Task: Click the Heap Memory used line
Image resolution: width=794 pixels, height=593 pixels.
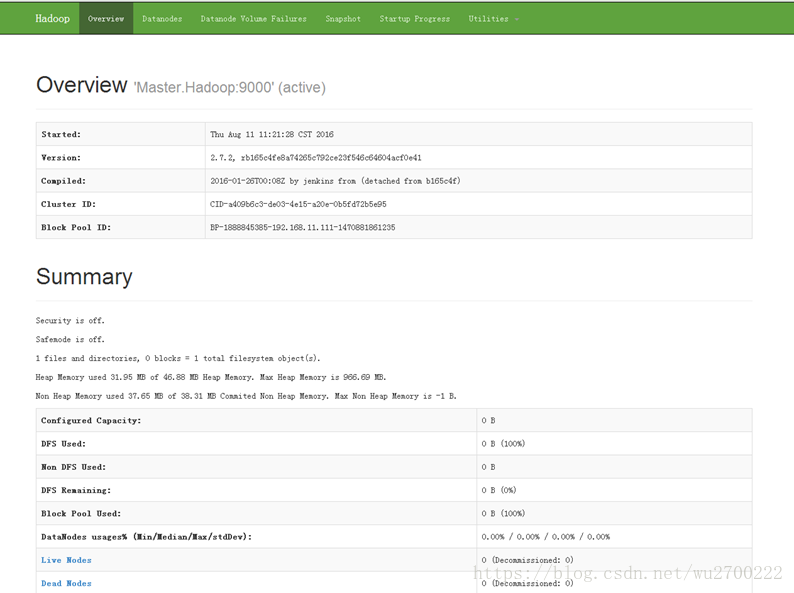Action: tap(211, 377)
